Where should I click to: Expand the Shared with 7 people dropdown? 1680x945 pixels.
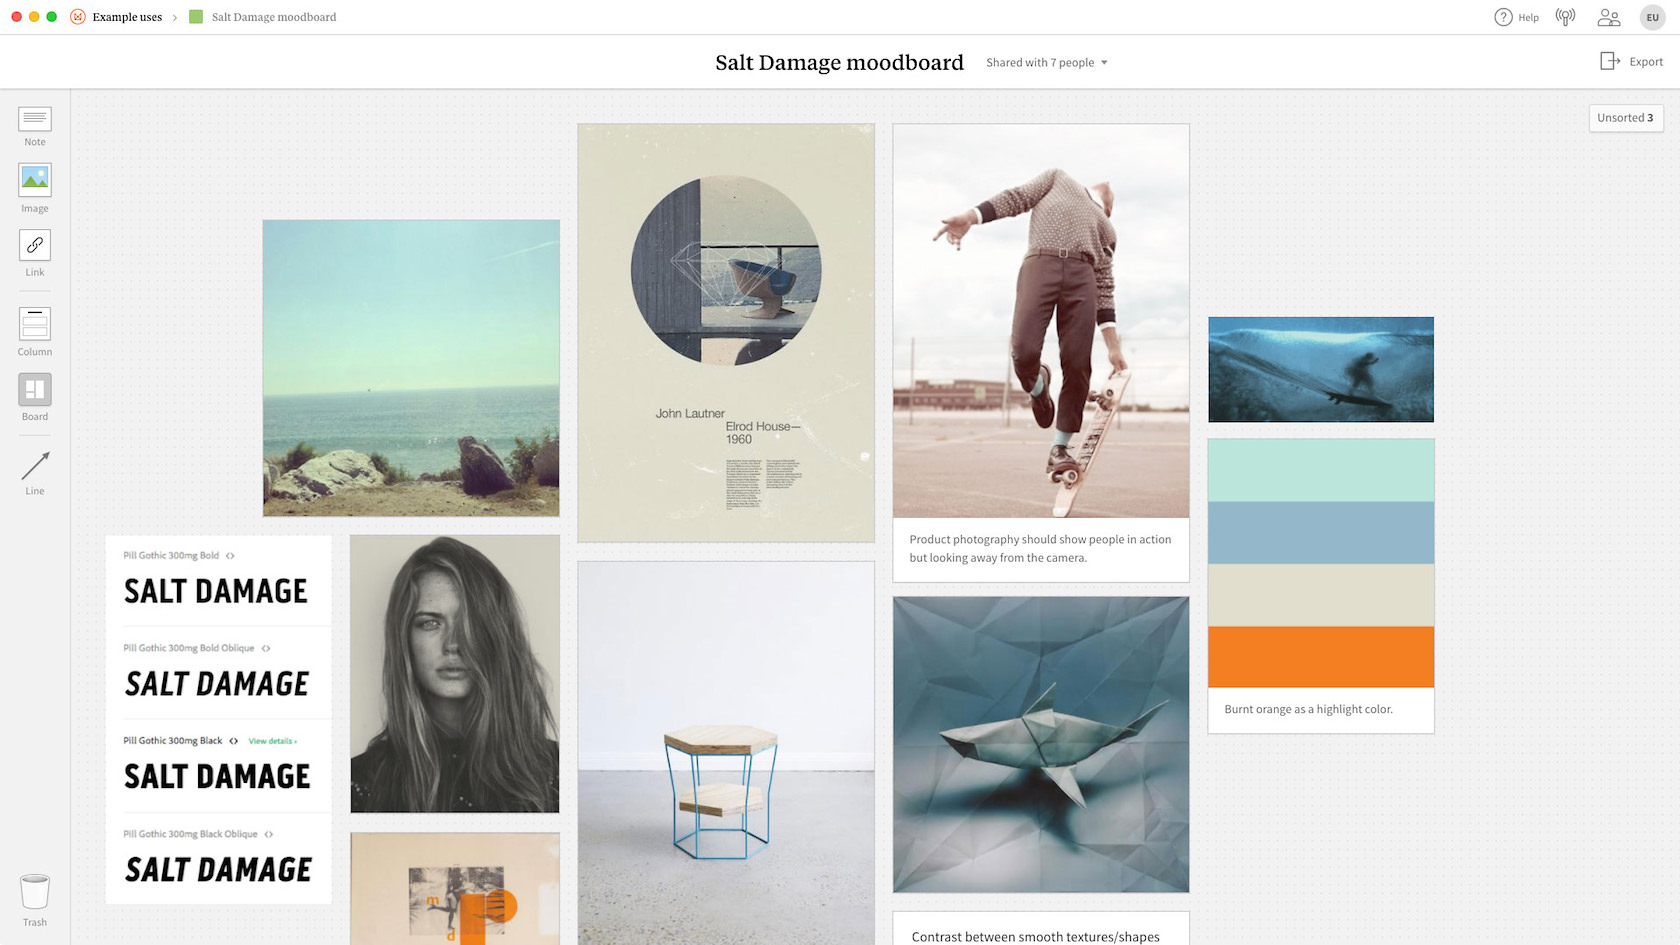(x=1047, y=62)
